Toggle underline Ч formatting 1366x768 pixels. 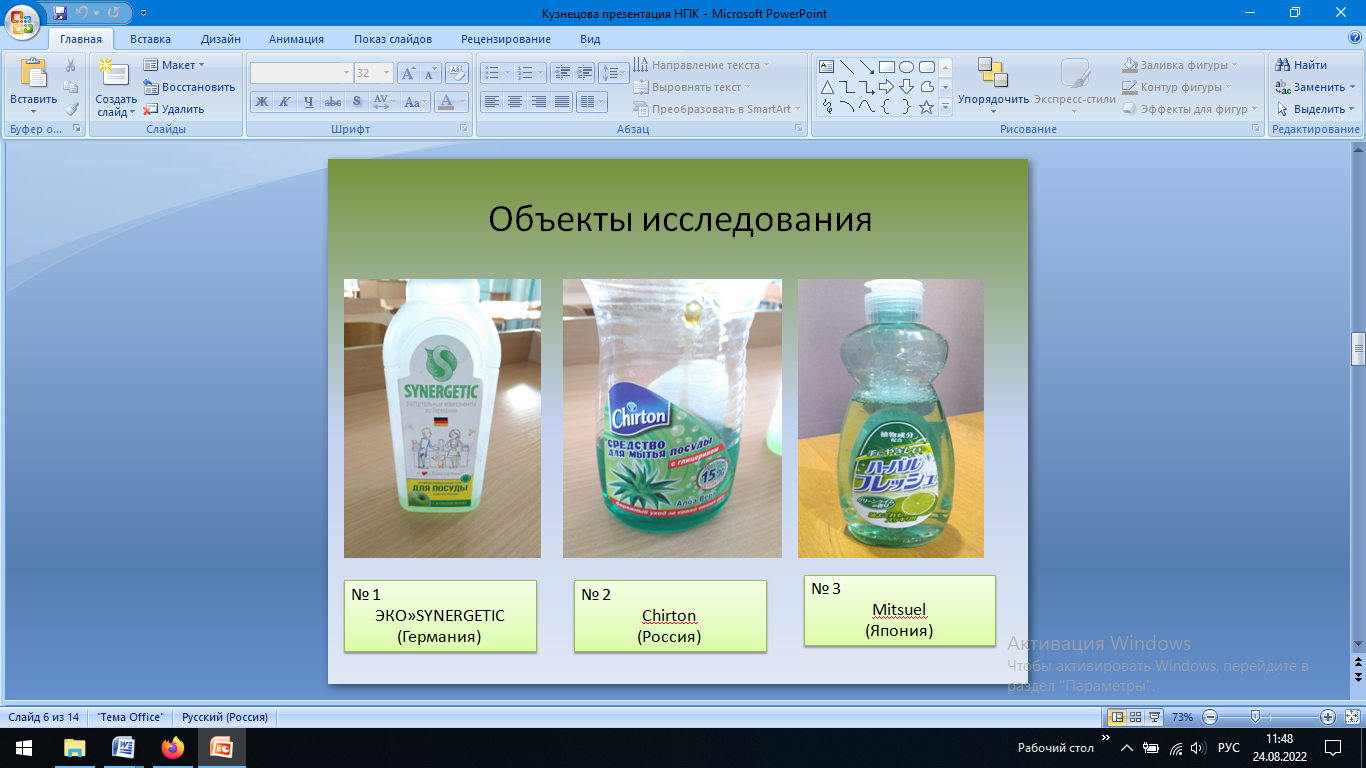[x=308, y=102]
